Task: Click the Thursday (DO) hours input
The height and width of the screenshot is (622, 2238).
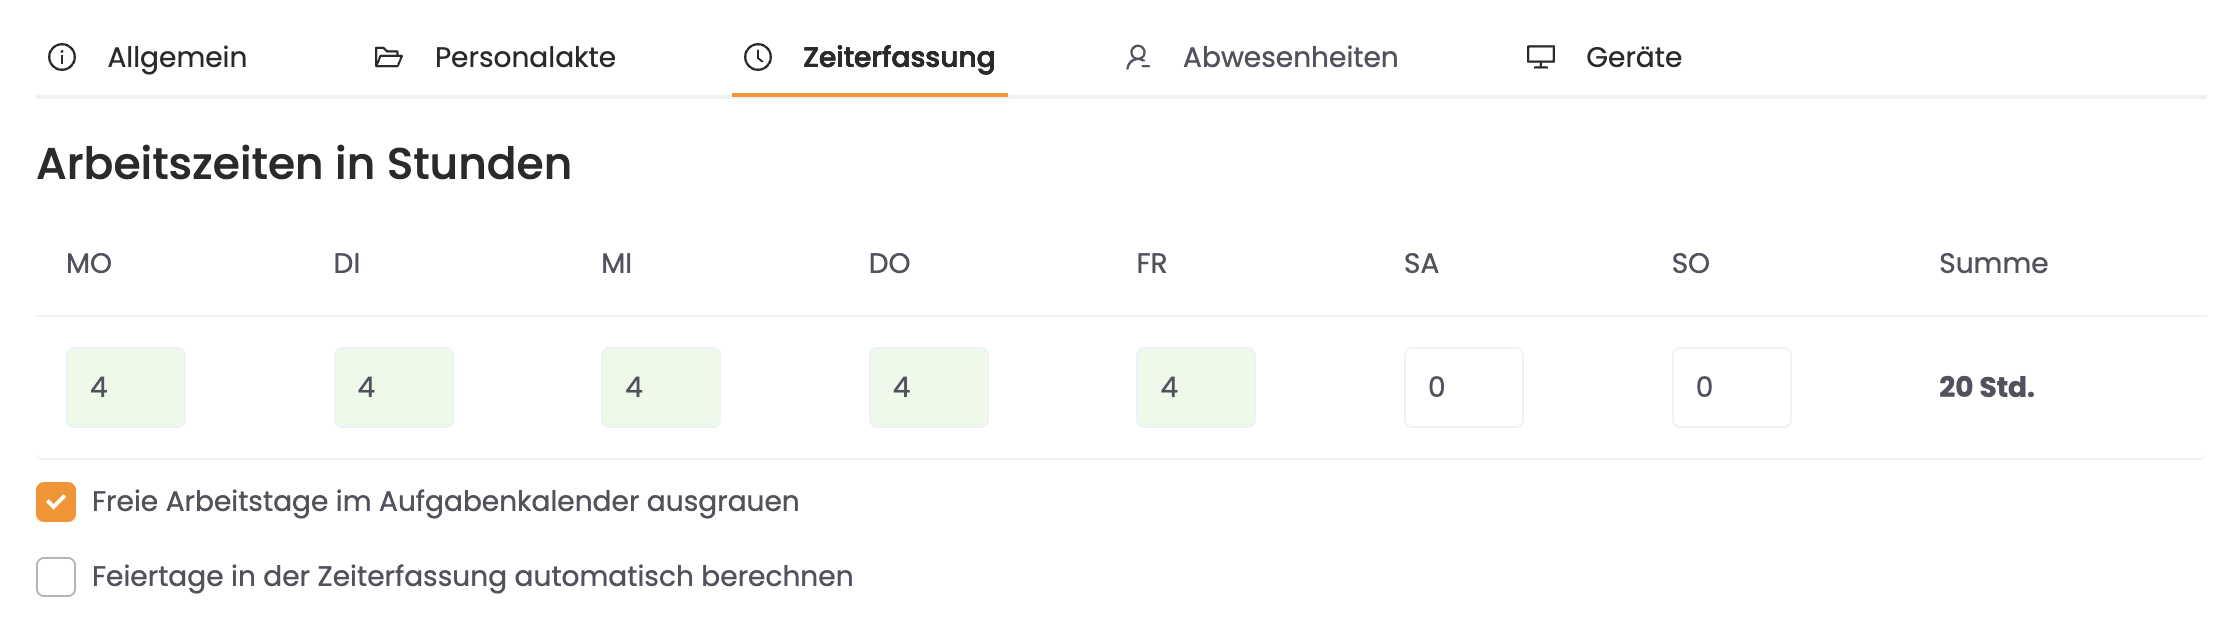Action: coord(929,388)
